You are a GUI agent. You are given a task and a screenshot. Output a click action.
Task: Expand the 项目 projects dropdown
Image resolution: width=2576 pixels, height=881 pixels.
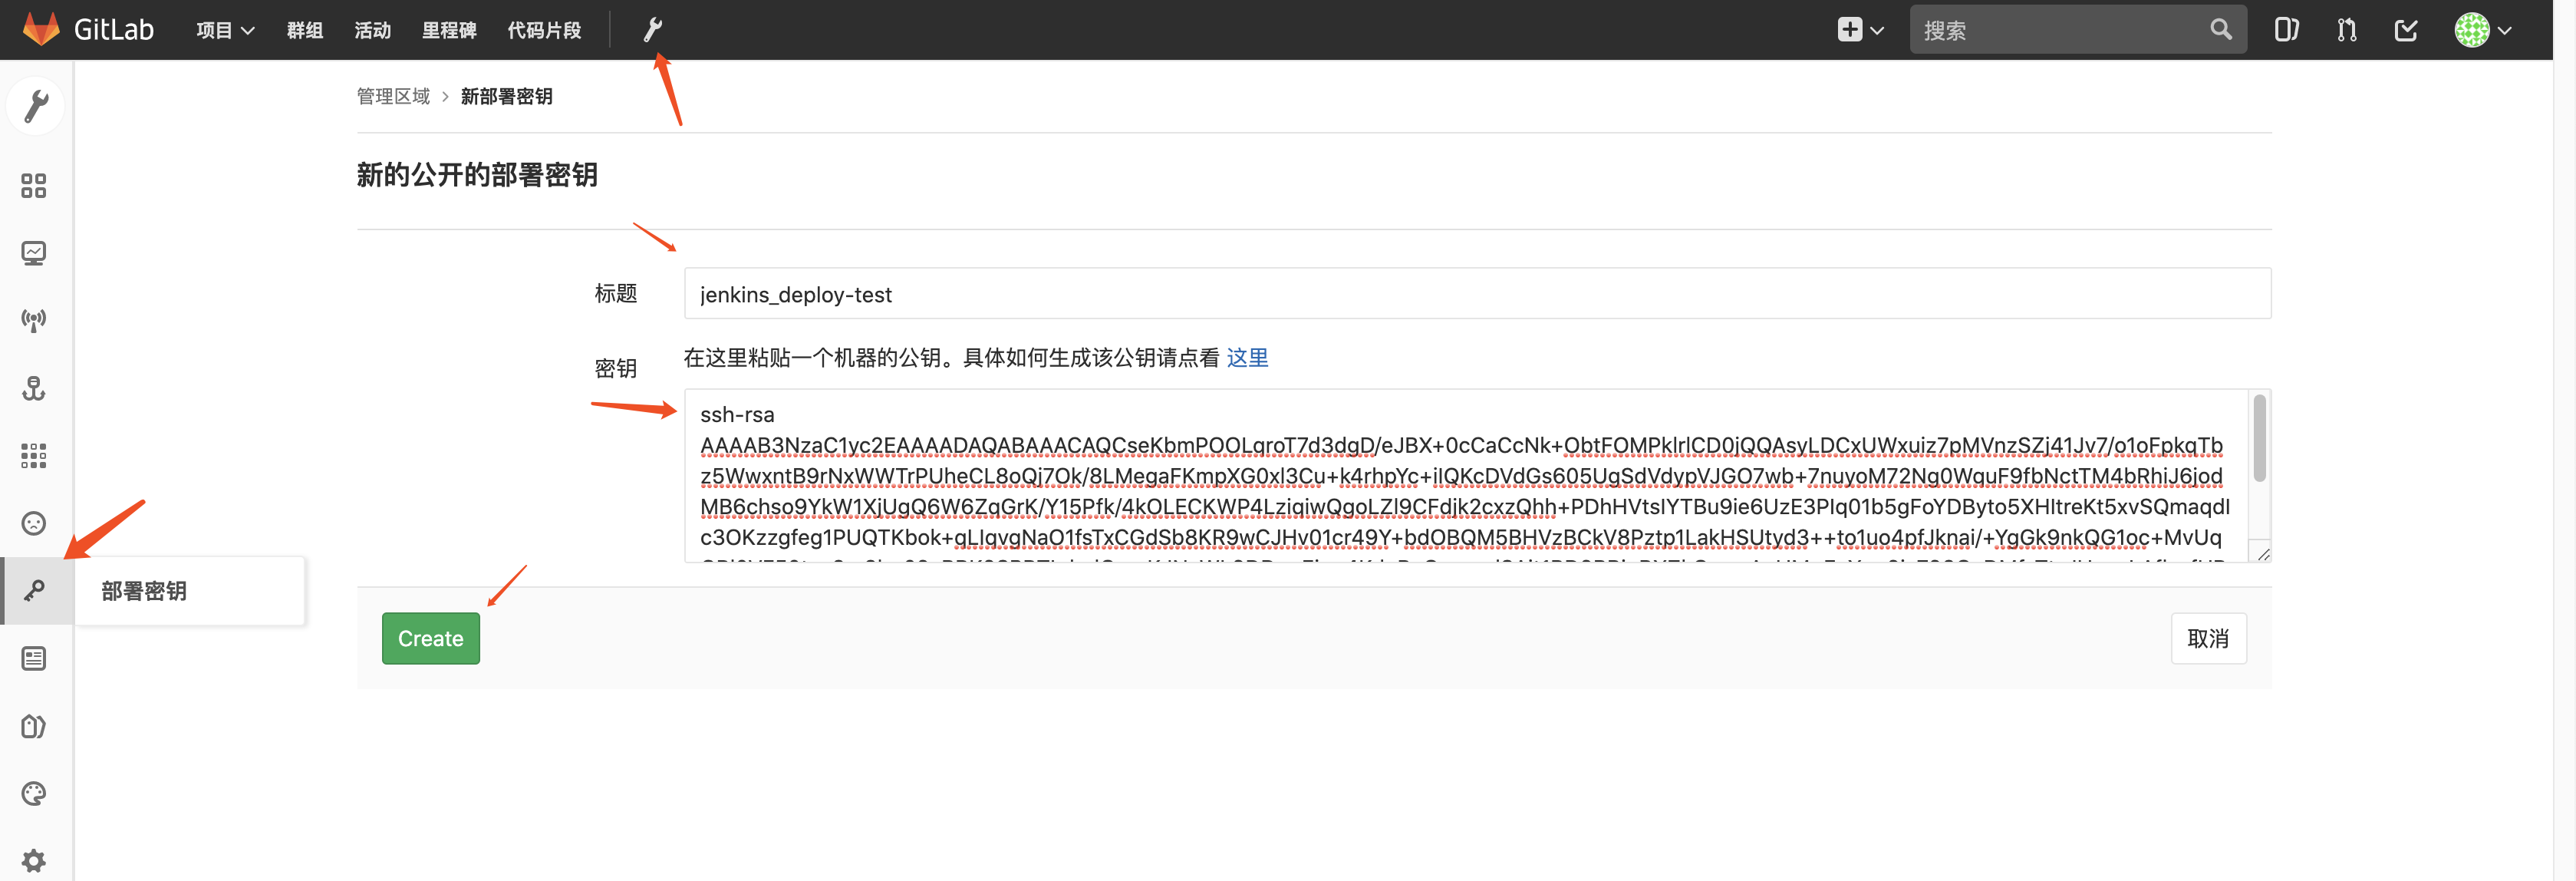pyautogui.click(x=225, y=30)
